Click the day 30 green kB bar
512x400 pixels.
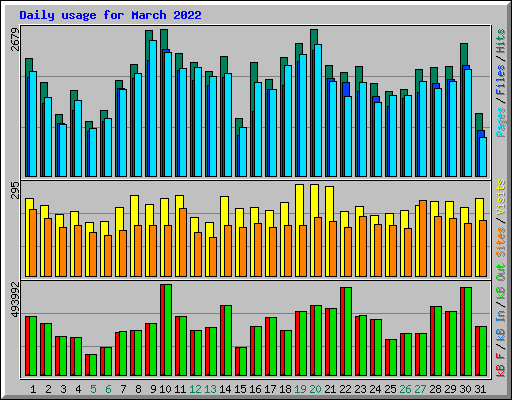468,332
